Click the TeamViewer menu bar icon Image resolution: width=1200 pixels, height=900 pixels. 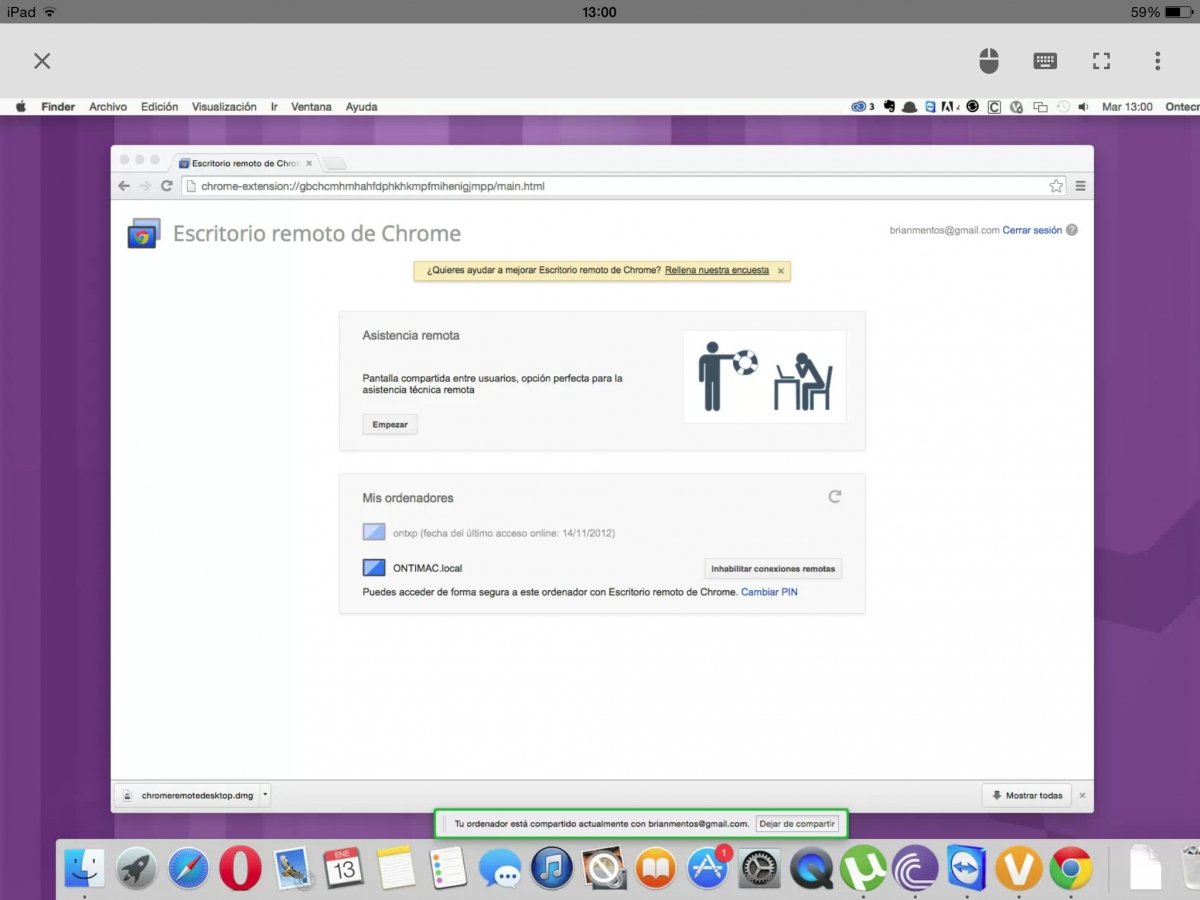(930, 107)
